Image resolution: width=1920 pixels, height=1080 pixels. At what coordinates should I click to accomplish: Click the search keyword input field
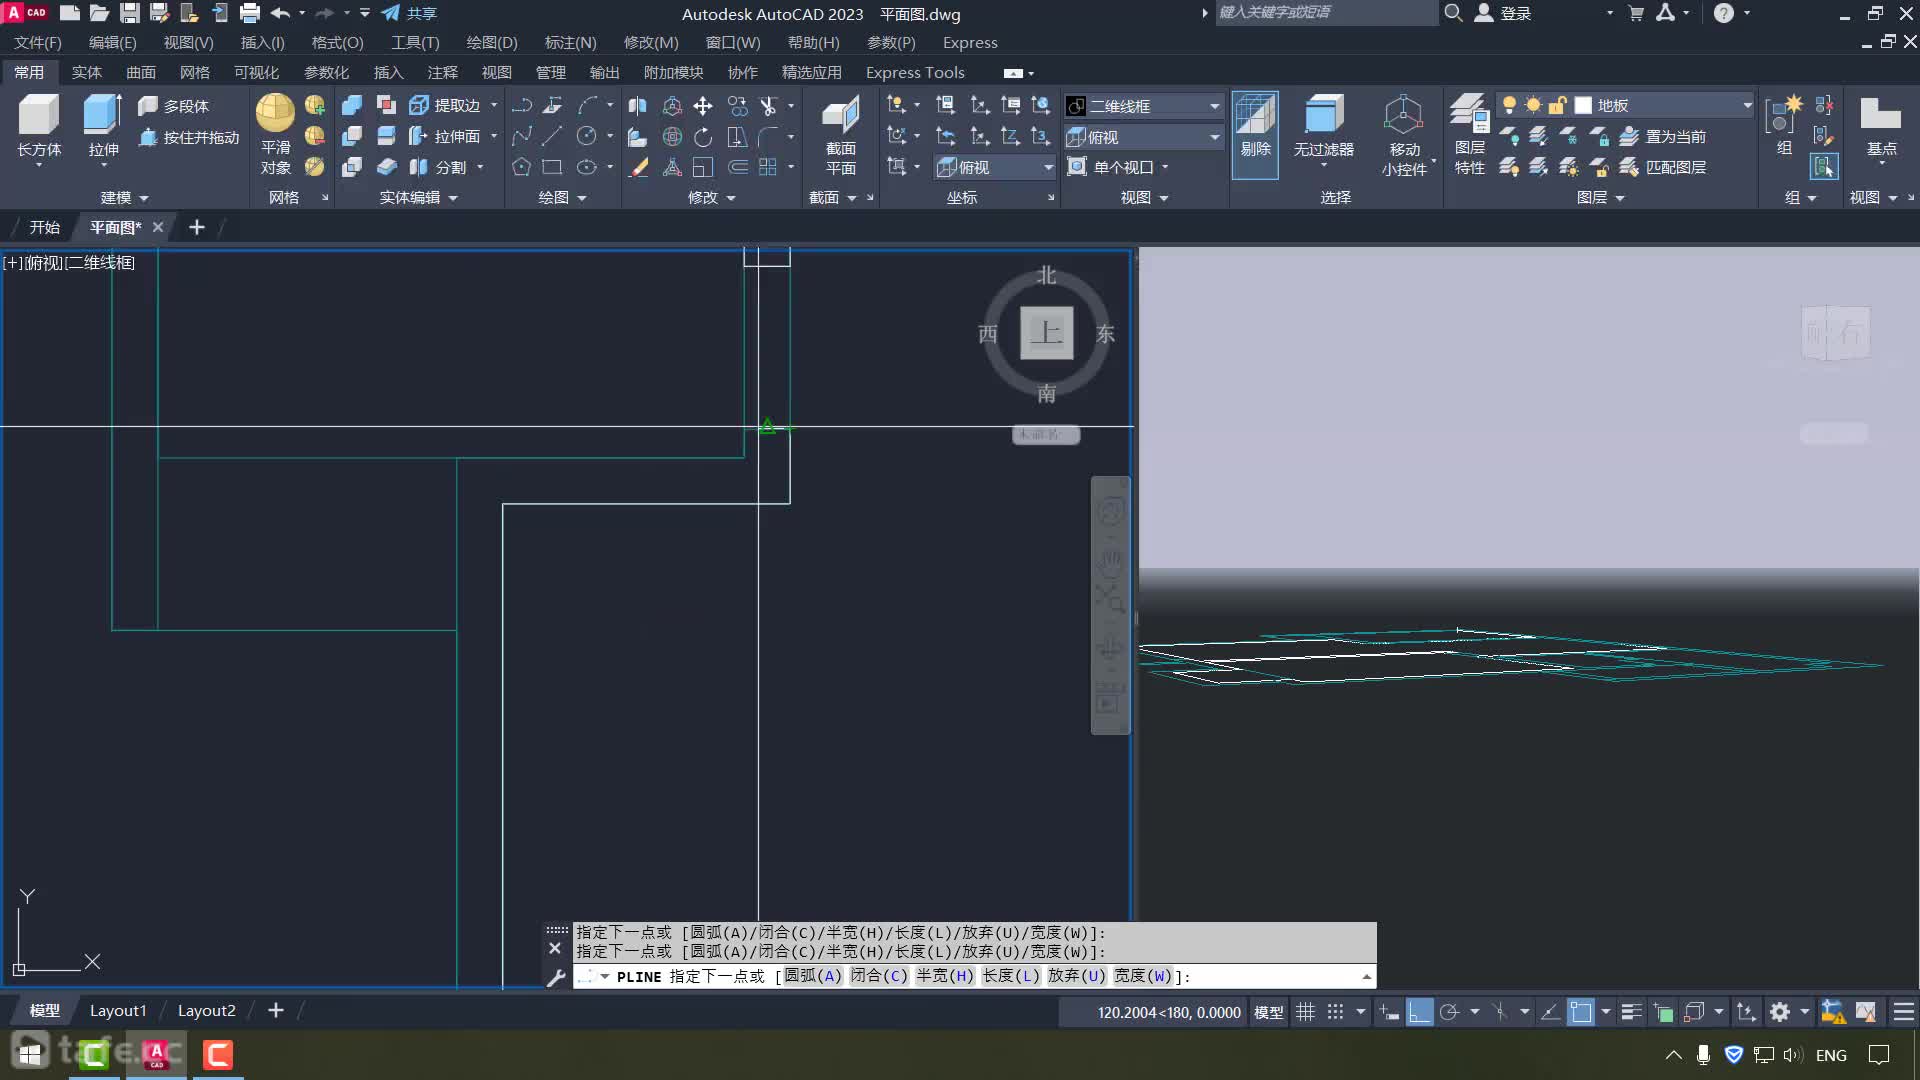(1325, 13)
